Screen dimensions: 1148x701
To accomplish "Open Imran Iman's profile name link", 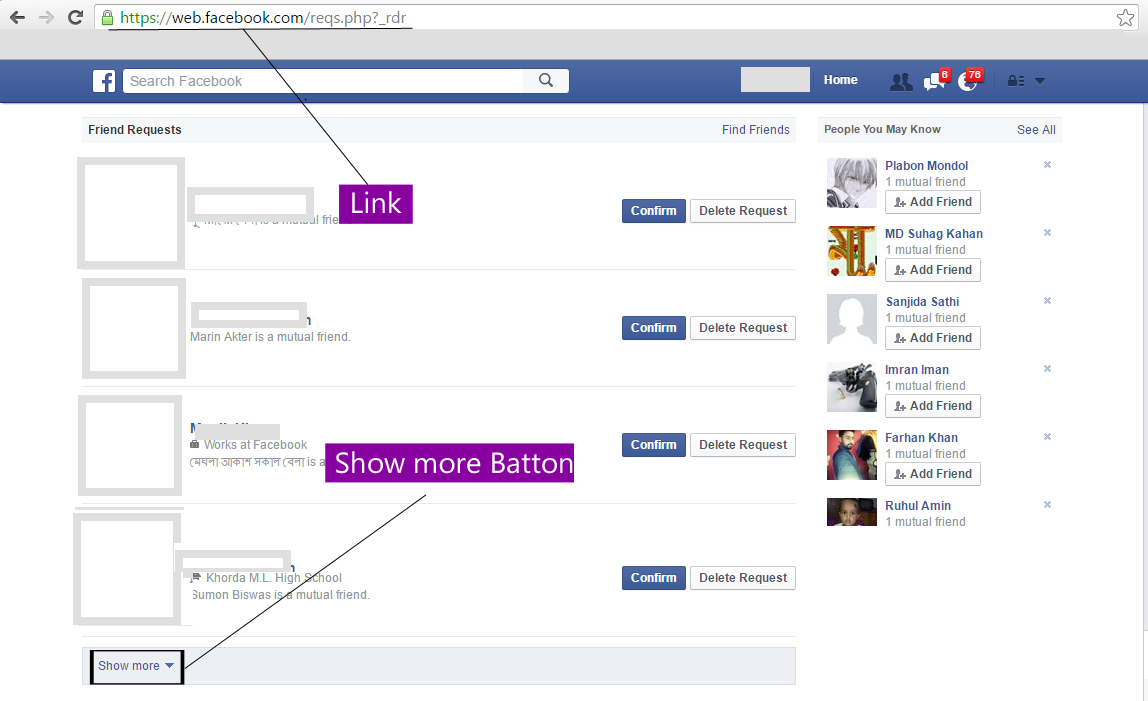I will point(917,370).
